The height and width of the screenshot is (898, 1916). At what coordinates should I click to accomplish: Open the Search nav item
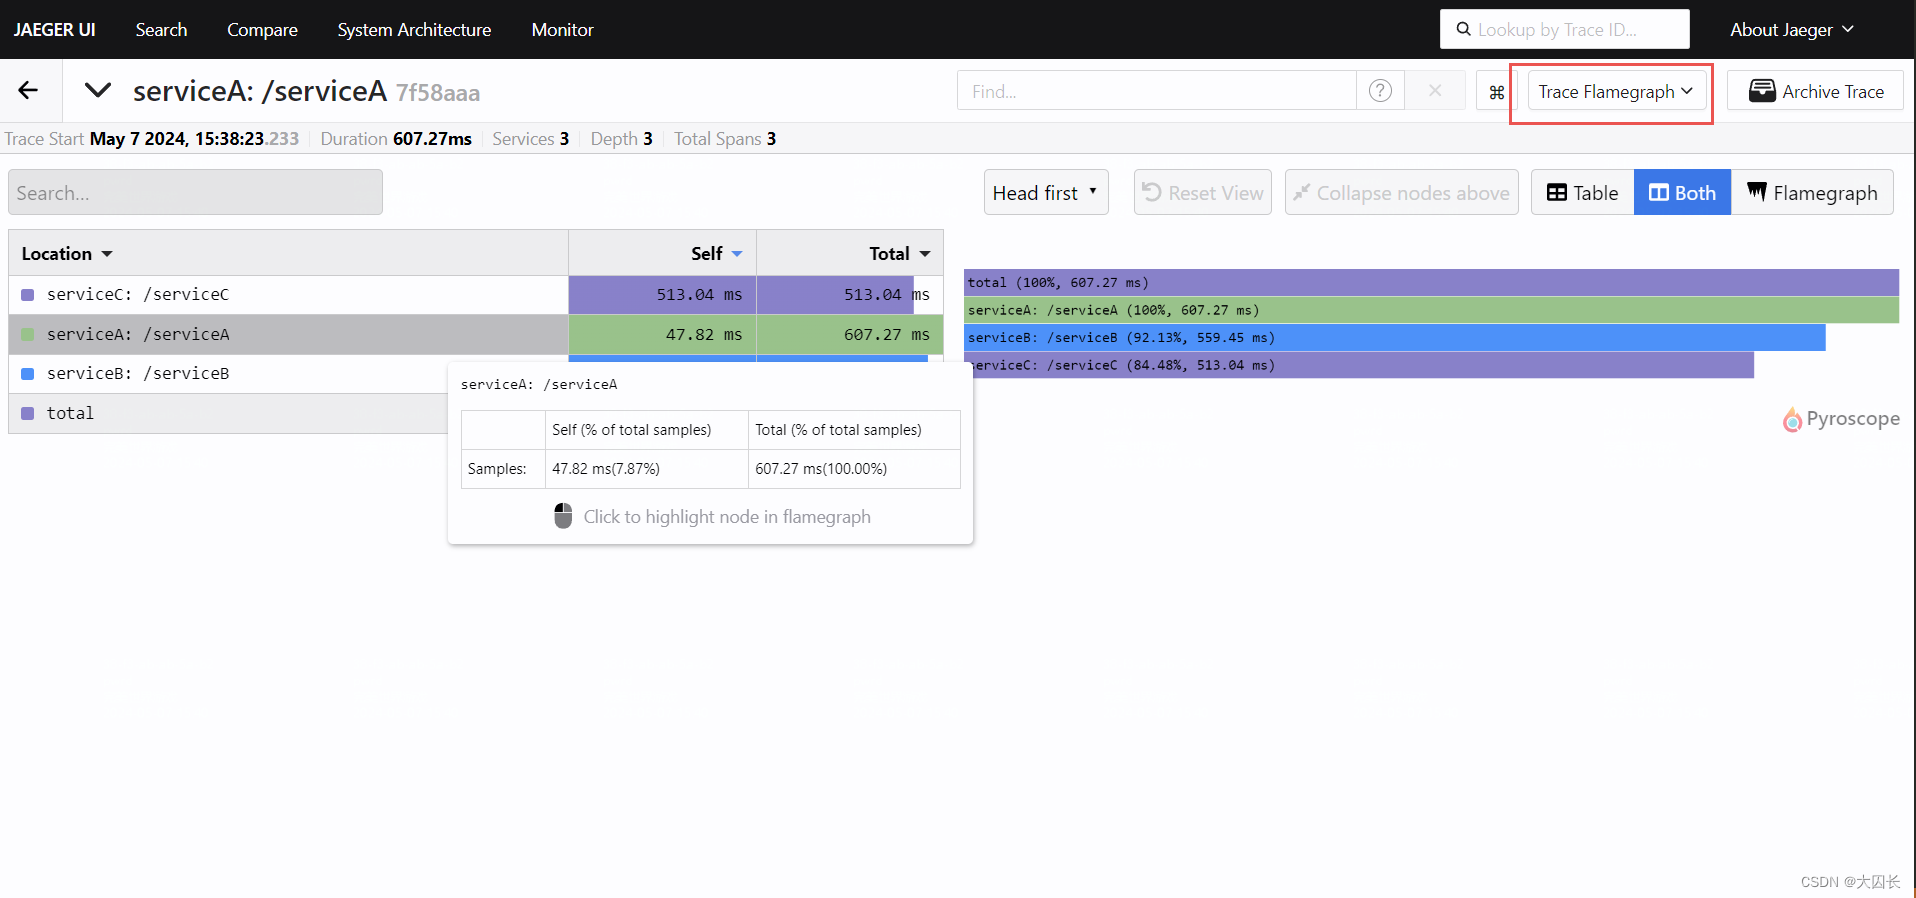click(x=161, y=30)
